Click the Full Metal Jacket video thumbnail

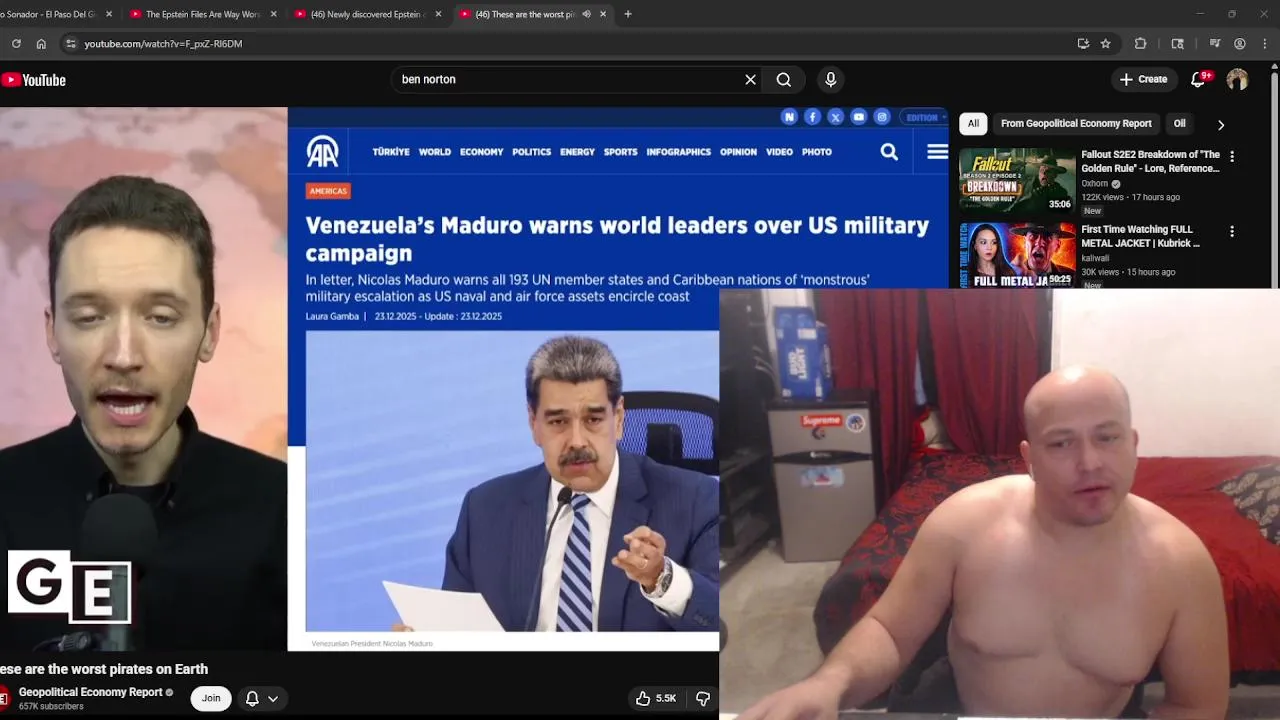[x=1017, y=255]
